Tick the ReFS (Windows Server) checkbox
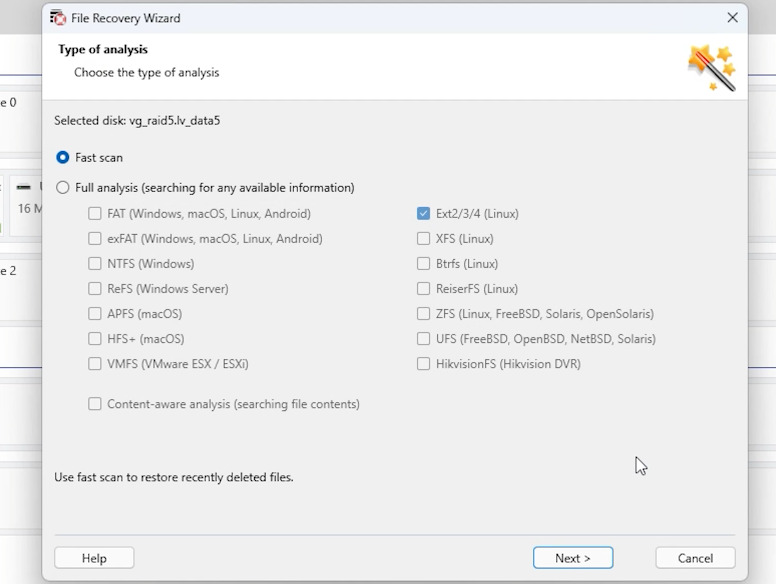Viewport: 776px width, 584px height. pyautogui.click(x=95, y=289)
